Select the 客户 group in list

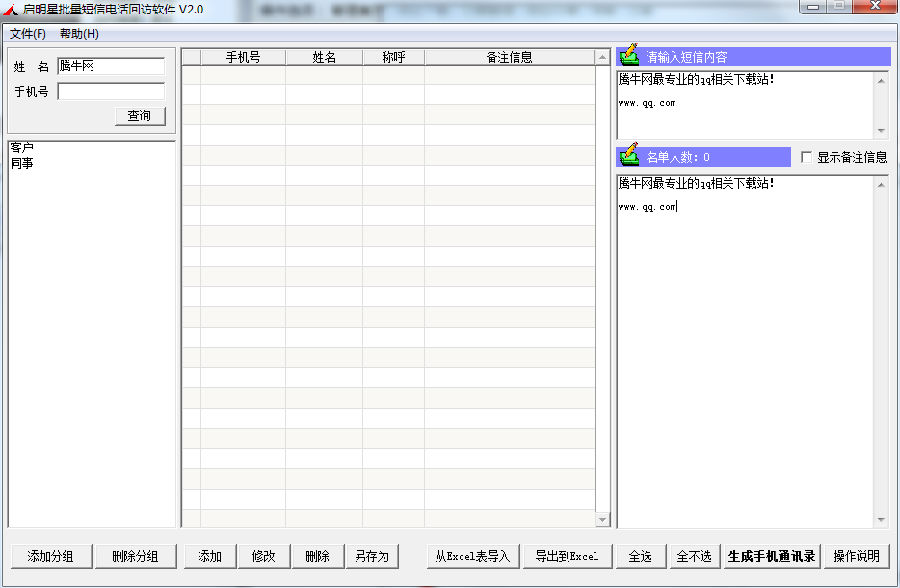(x=22, y=148)
